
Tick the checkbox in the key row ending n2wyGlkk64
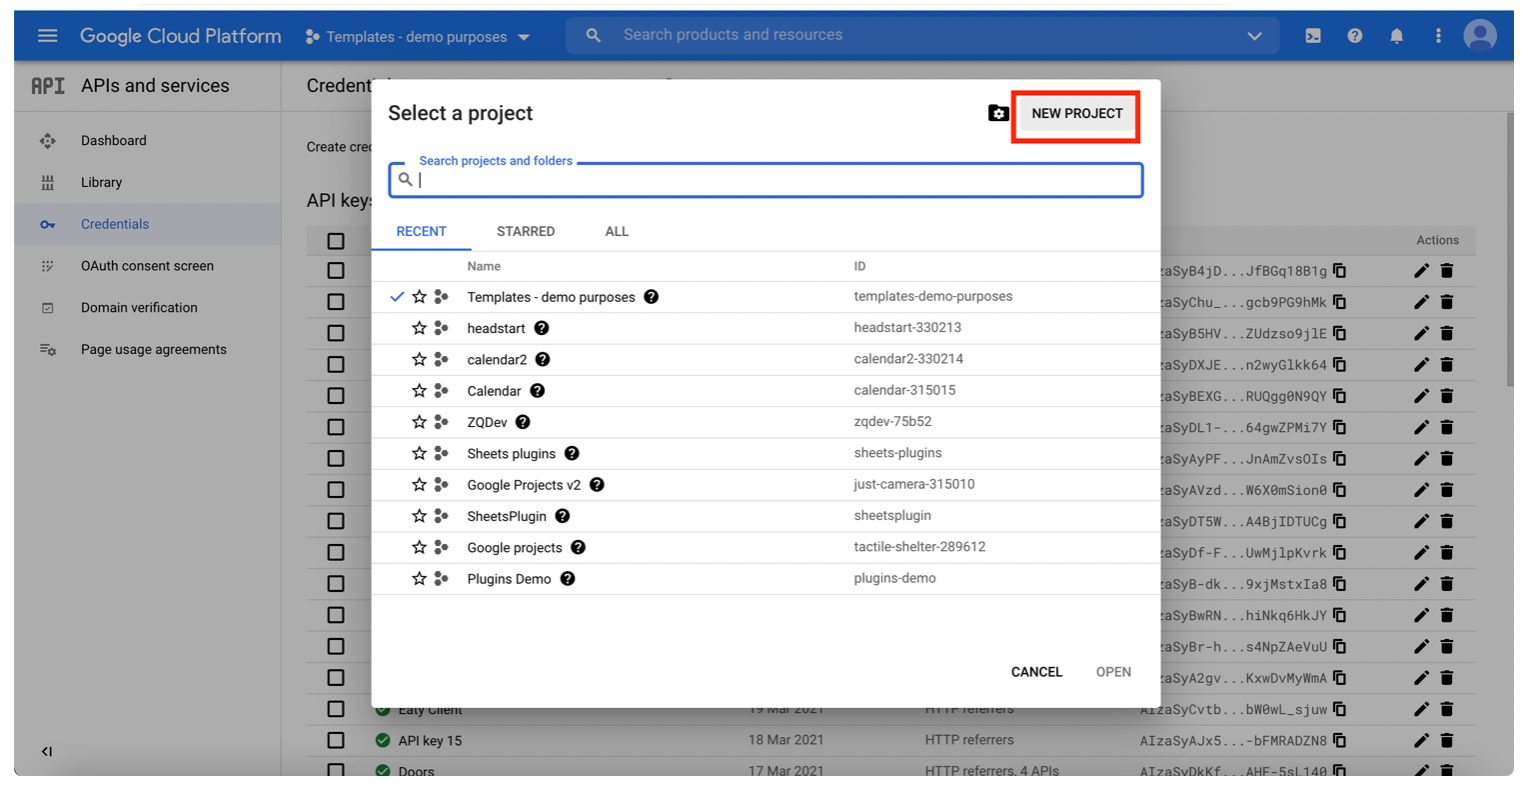click(336, 365)
